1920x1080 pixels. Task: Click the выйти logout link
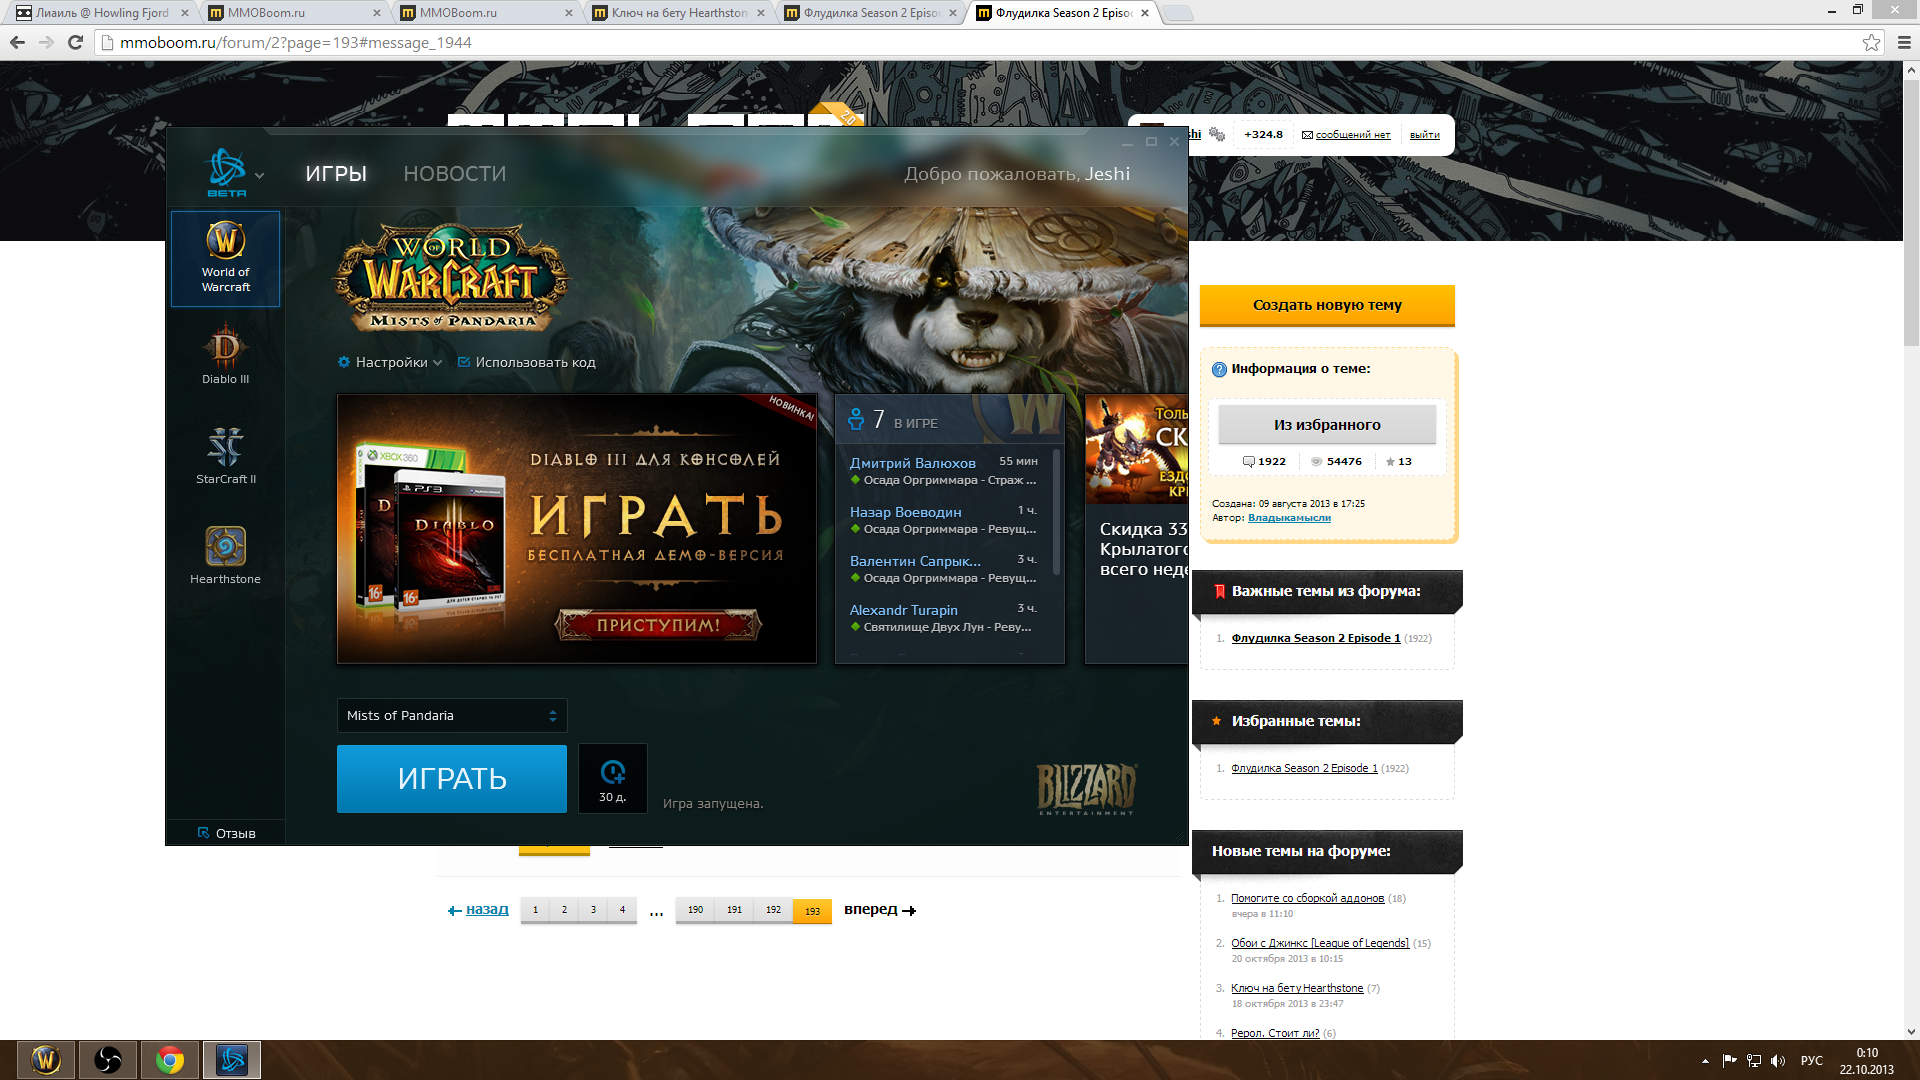coord(1425,135)
